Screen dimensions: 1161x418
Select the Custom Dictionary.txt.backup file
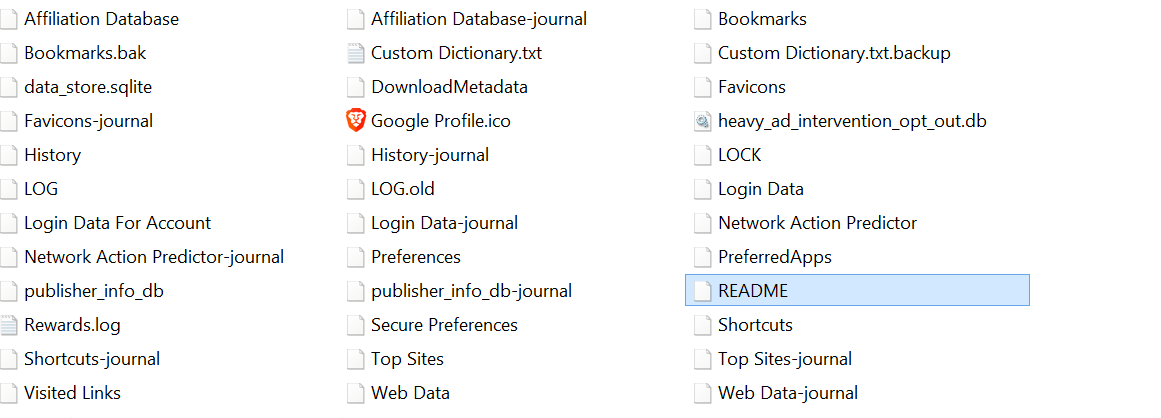coord(834,53)
